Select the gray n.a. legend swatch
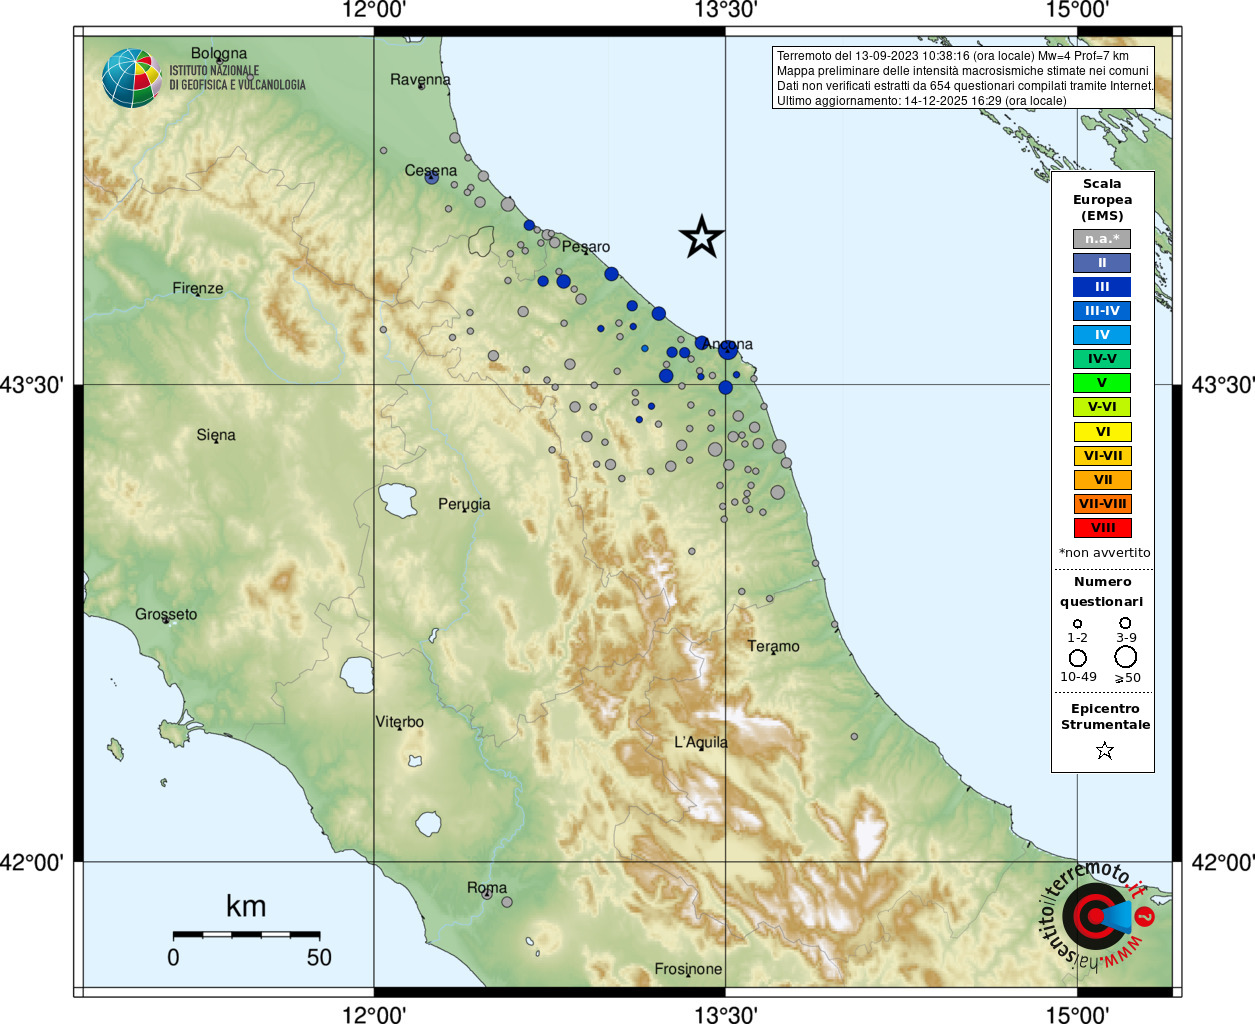This screenshot has height=1024, width=1255. click(x=1102, y=239)
